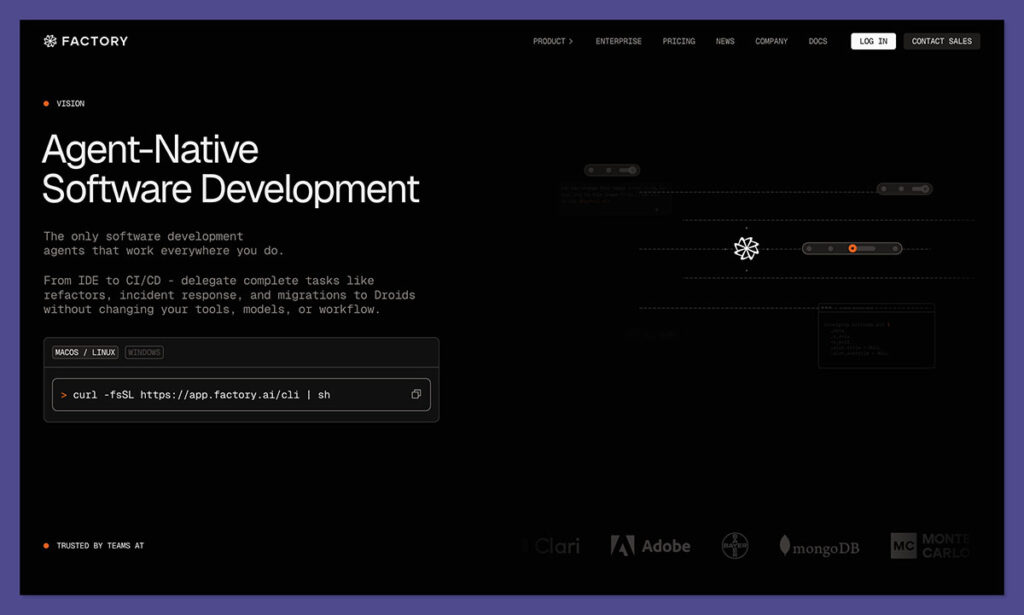Image resolution: width=1024 pixels, height=615 pixels.
Task: Click the curl install command text
Action: [200, 394]
